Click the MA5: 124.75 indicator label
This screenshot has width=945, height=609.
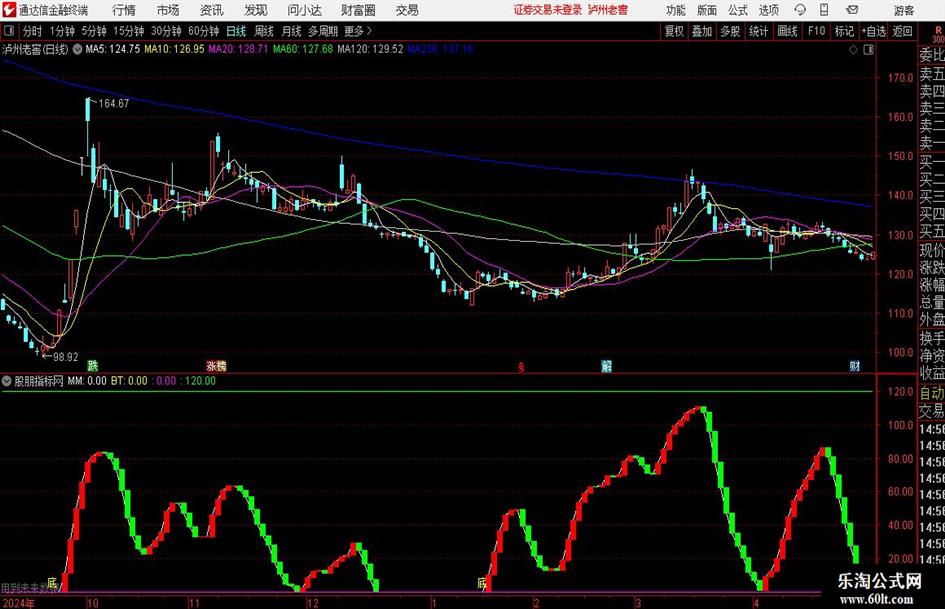click(113, 49)
